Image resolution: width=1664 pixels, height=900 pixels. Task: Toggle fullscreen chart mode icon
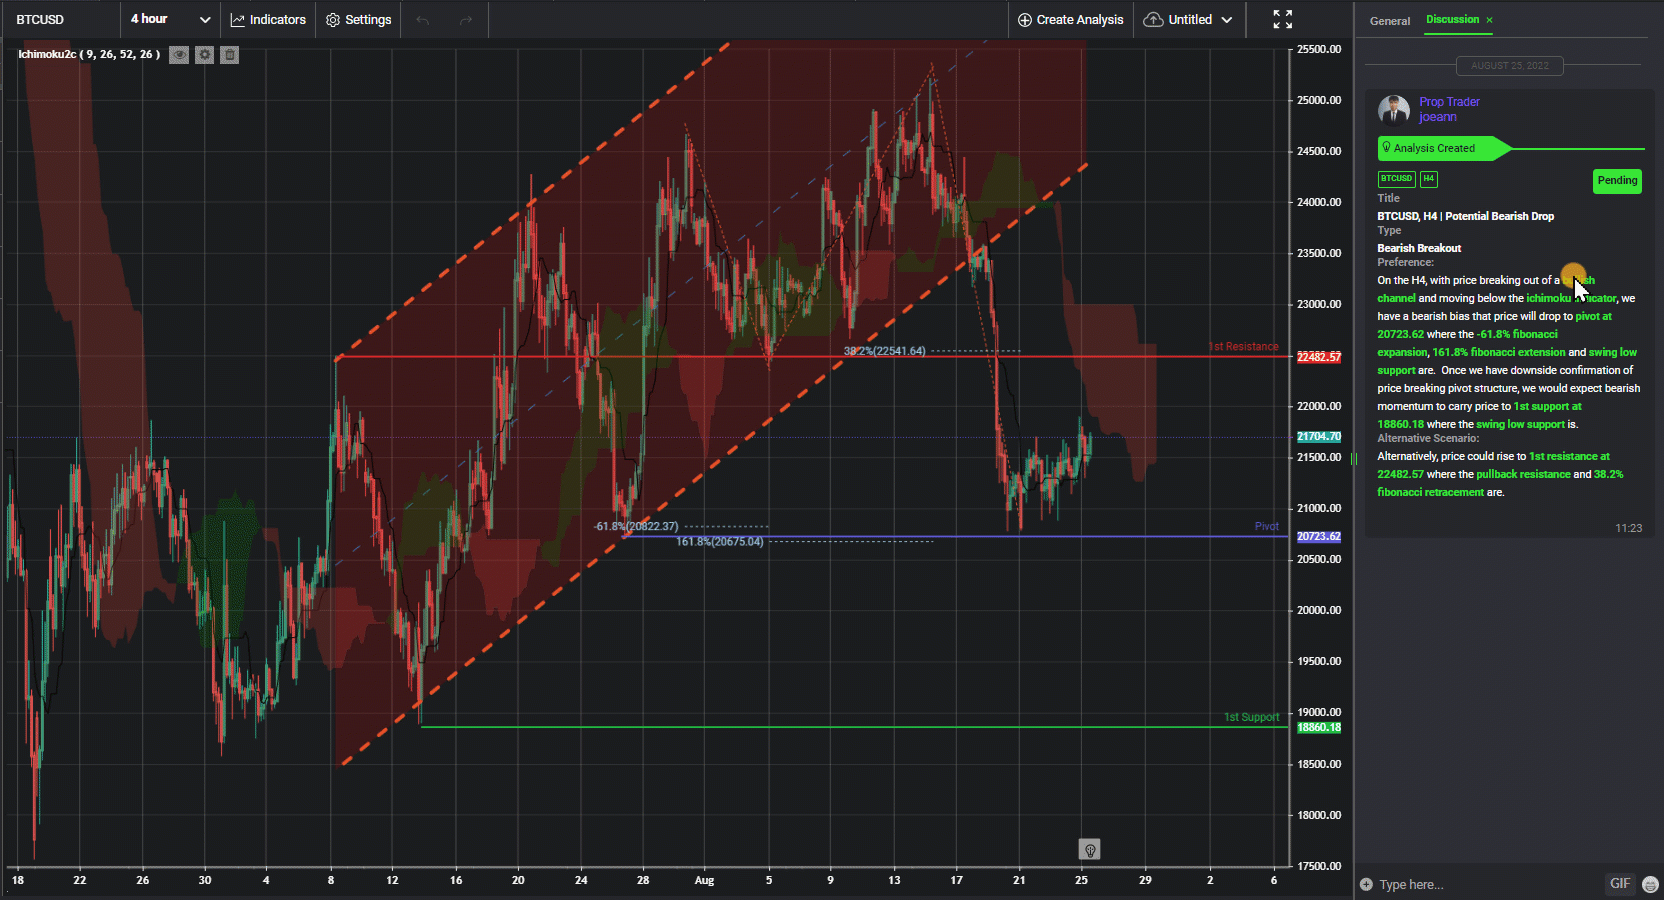tap(1283, 20)
